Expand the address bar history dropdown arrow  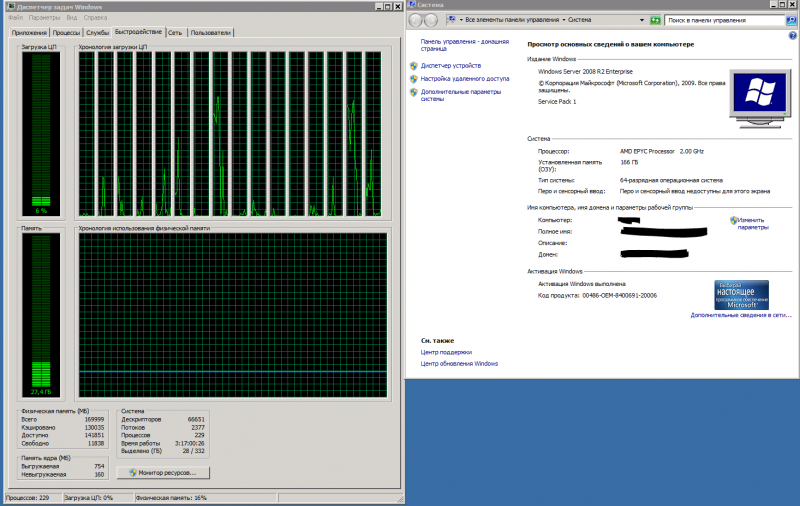click(641, 20)
